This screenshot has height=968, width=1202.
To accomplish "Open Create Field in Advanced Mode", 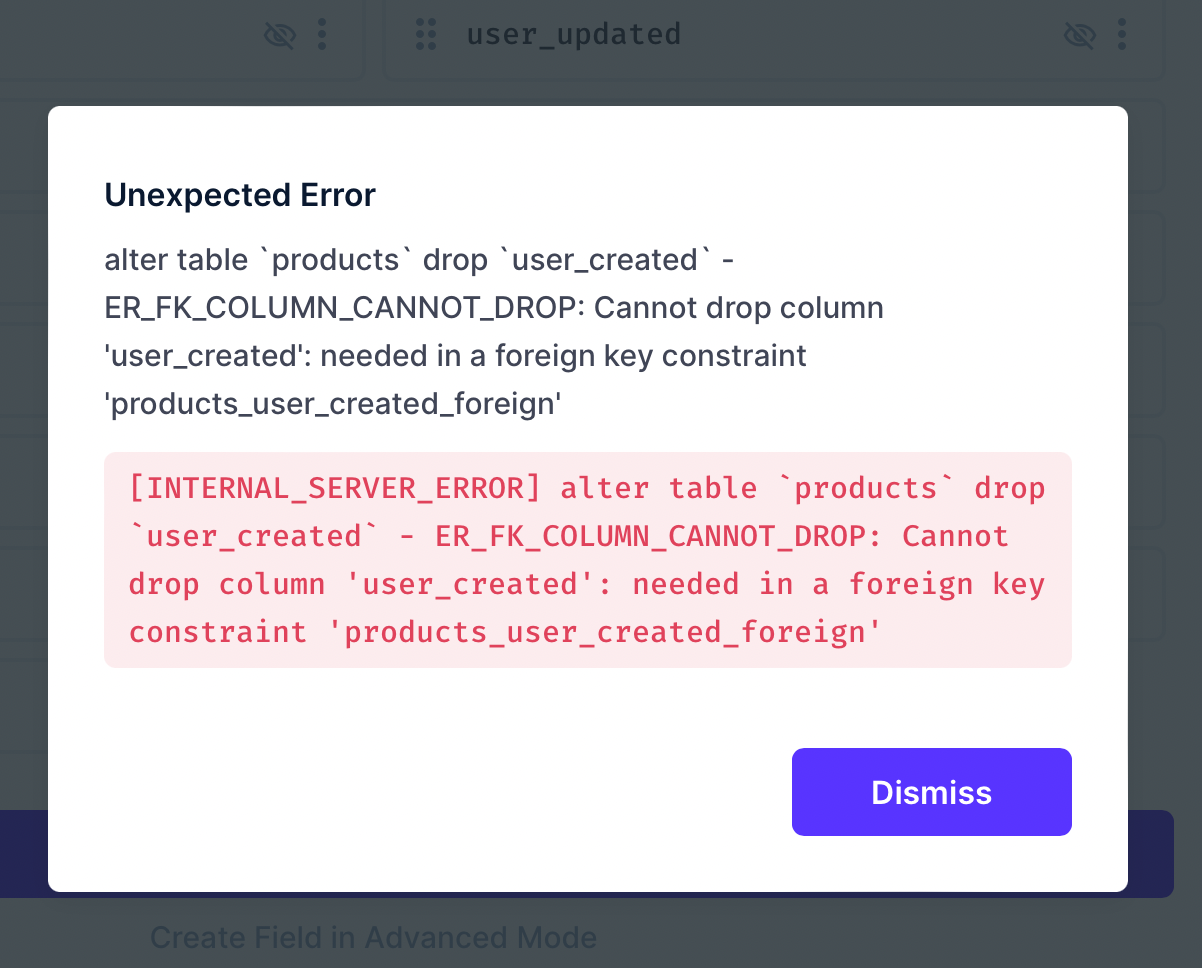I will (x=373, y=937).
